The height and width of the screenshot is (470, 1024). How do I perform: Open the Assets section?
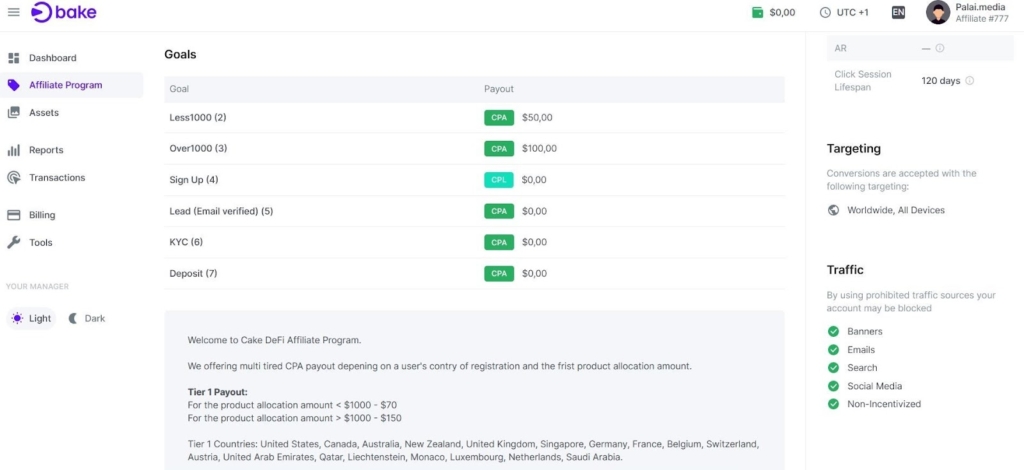point(44,113)
